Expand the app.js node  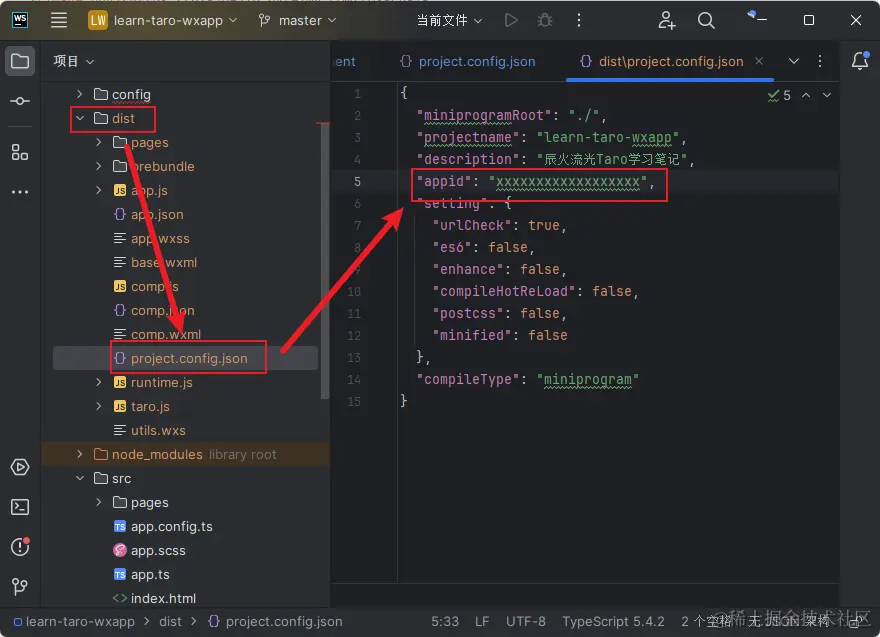[x=99, y=190]
